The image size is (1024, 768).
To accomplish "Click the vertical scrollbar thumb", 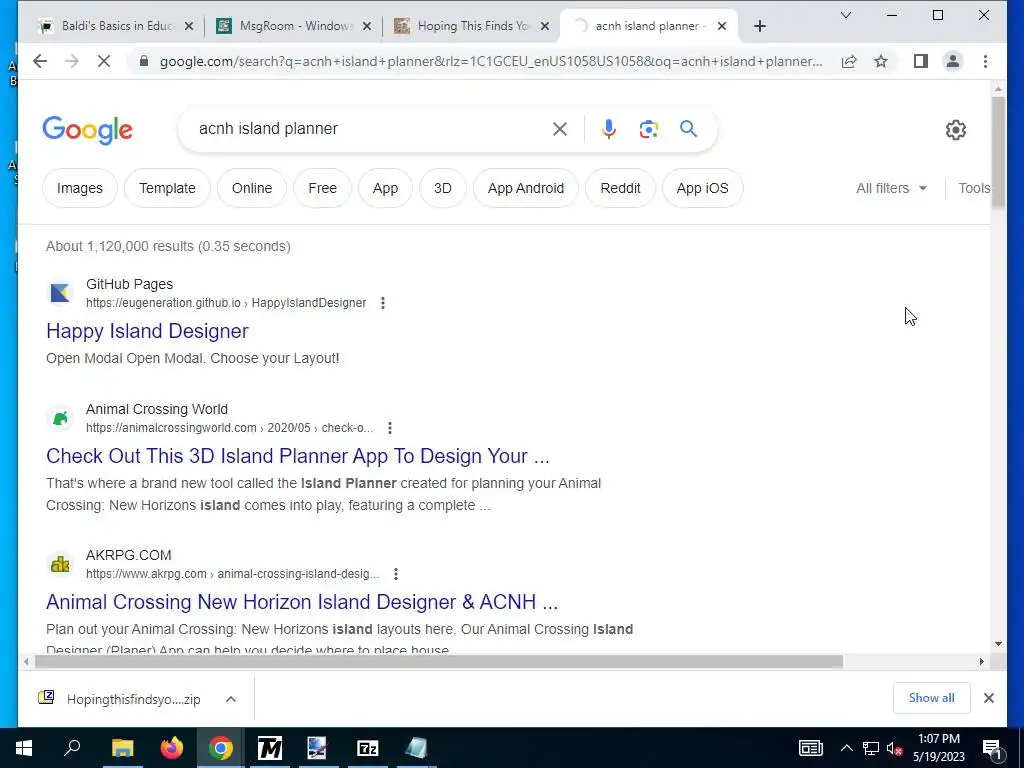I will coord(998,152).
